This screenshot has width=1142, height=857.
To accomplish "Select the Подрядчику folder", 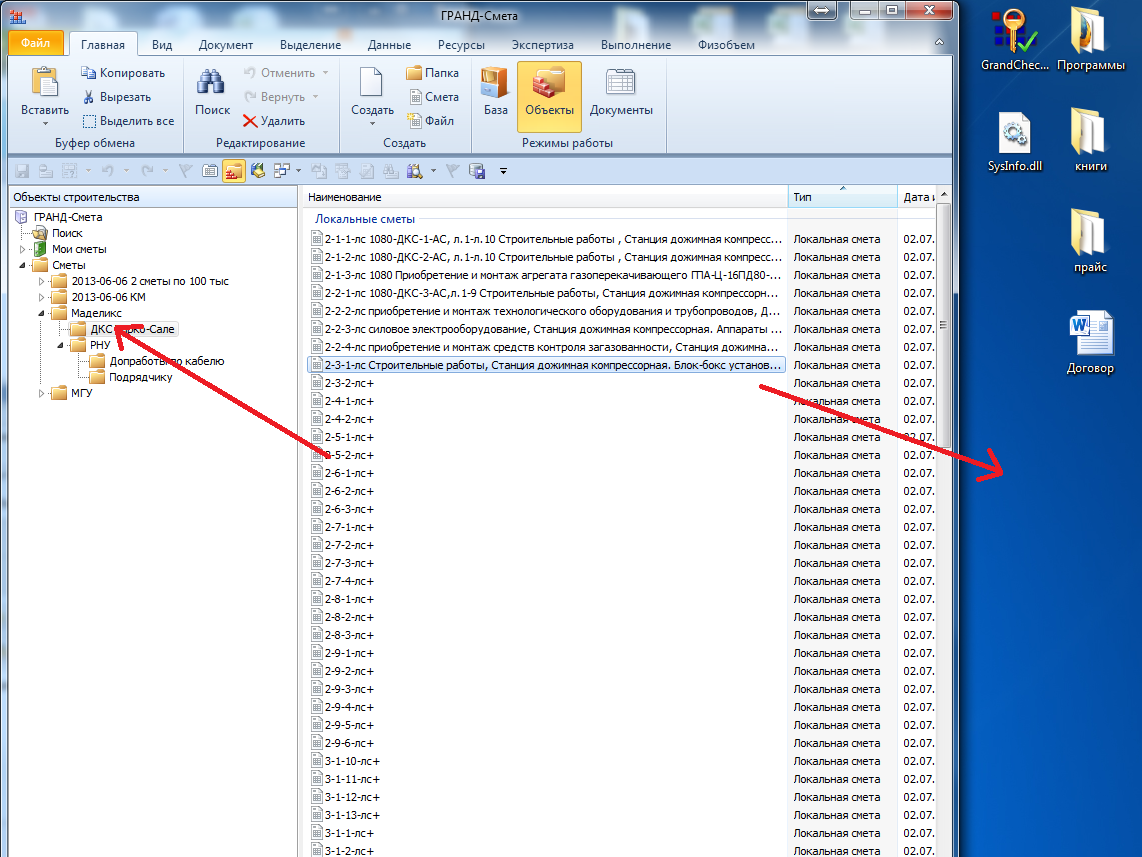I will point(141,377).
